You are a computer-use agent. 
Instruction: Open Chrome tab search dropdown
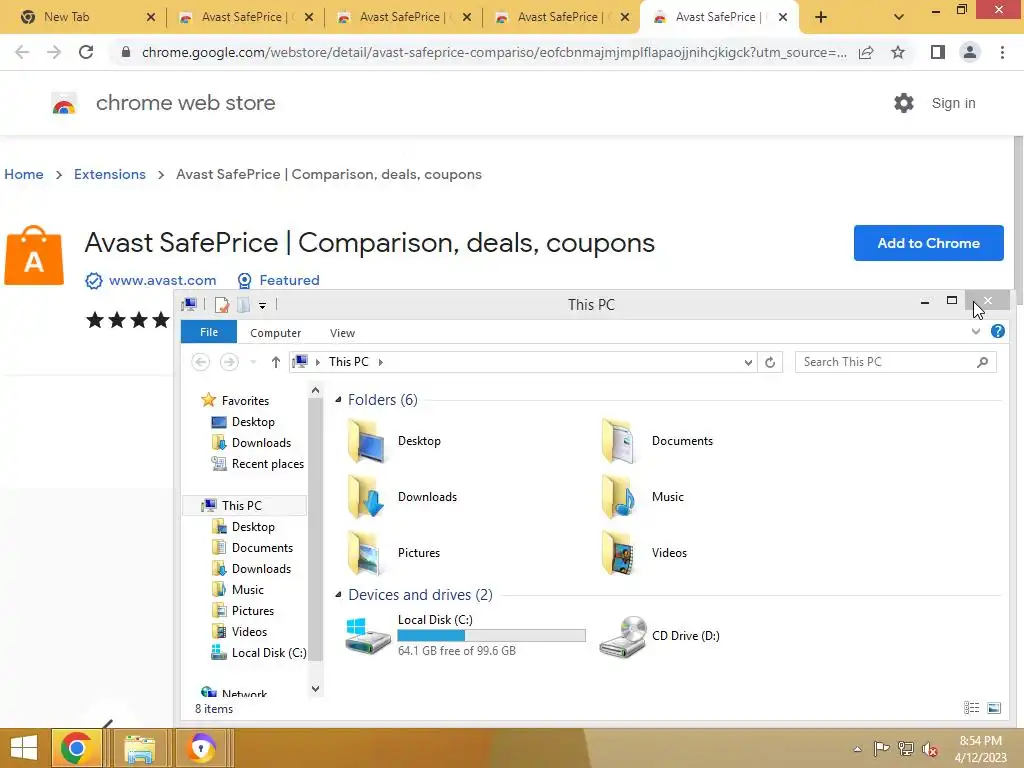point(899,17)
